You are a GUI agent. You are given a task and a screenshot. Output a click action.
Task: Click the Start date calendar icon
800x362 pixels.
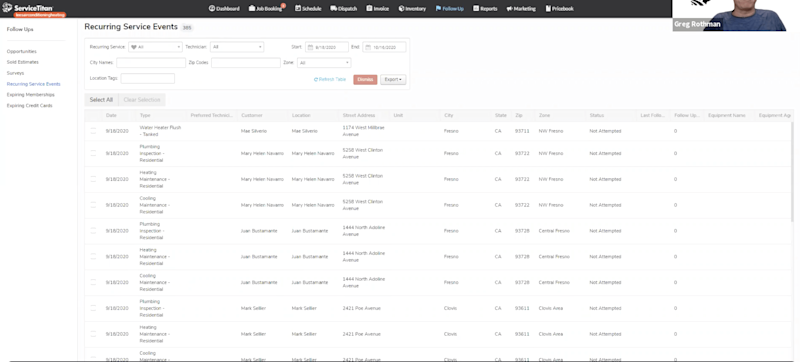(310, 47)
